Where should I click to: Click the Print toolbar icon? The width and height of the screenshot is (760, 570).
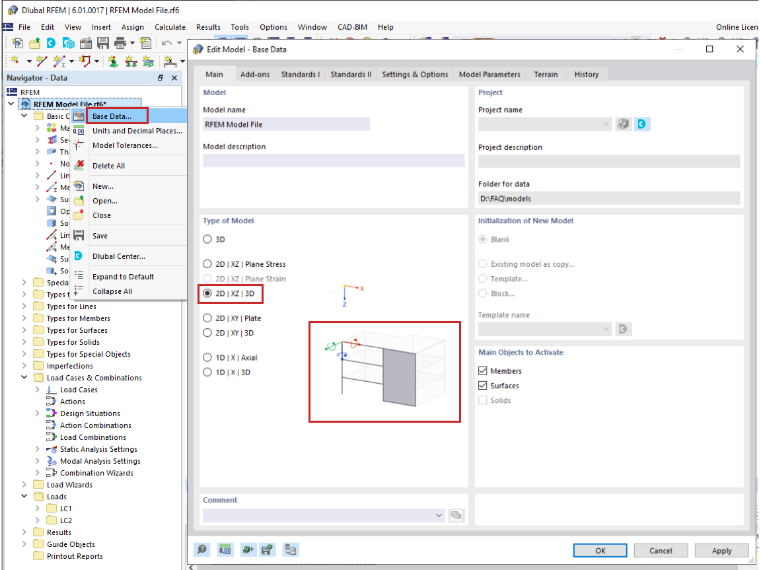120,43
